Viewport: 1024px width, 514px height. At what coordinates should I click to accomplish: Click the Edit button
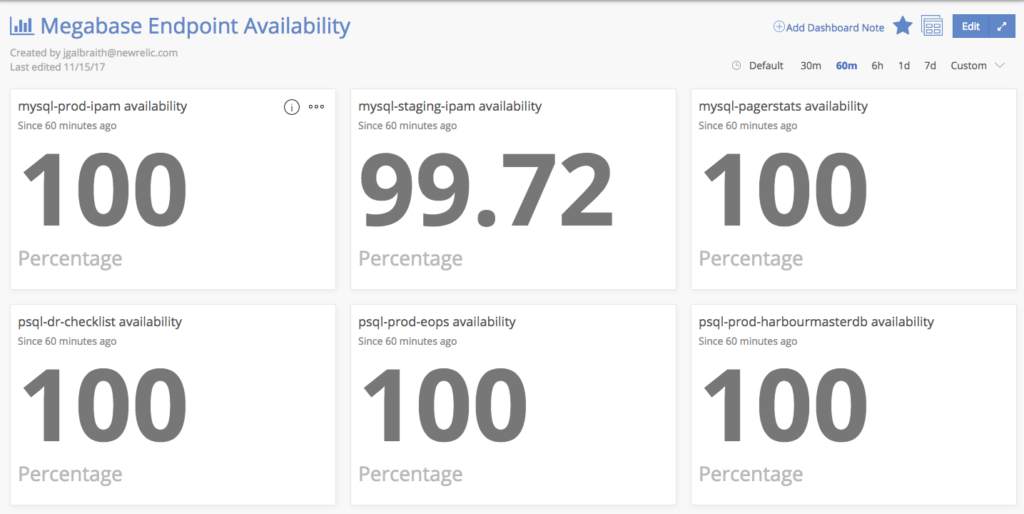[970, 26]
